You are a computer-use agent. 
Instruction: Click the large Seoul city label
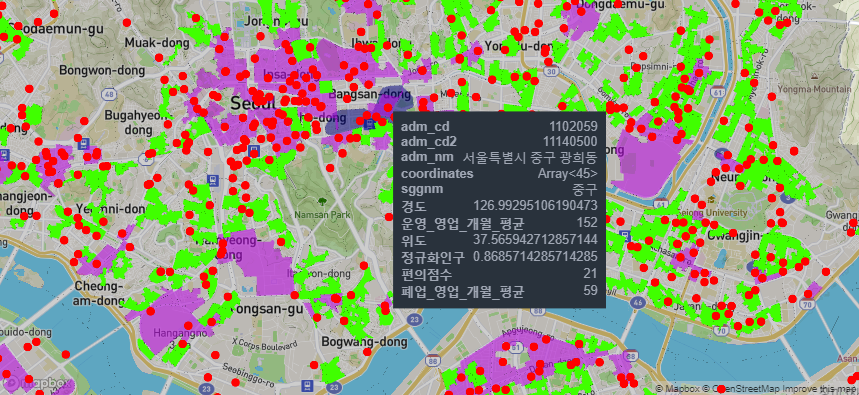253,103
